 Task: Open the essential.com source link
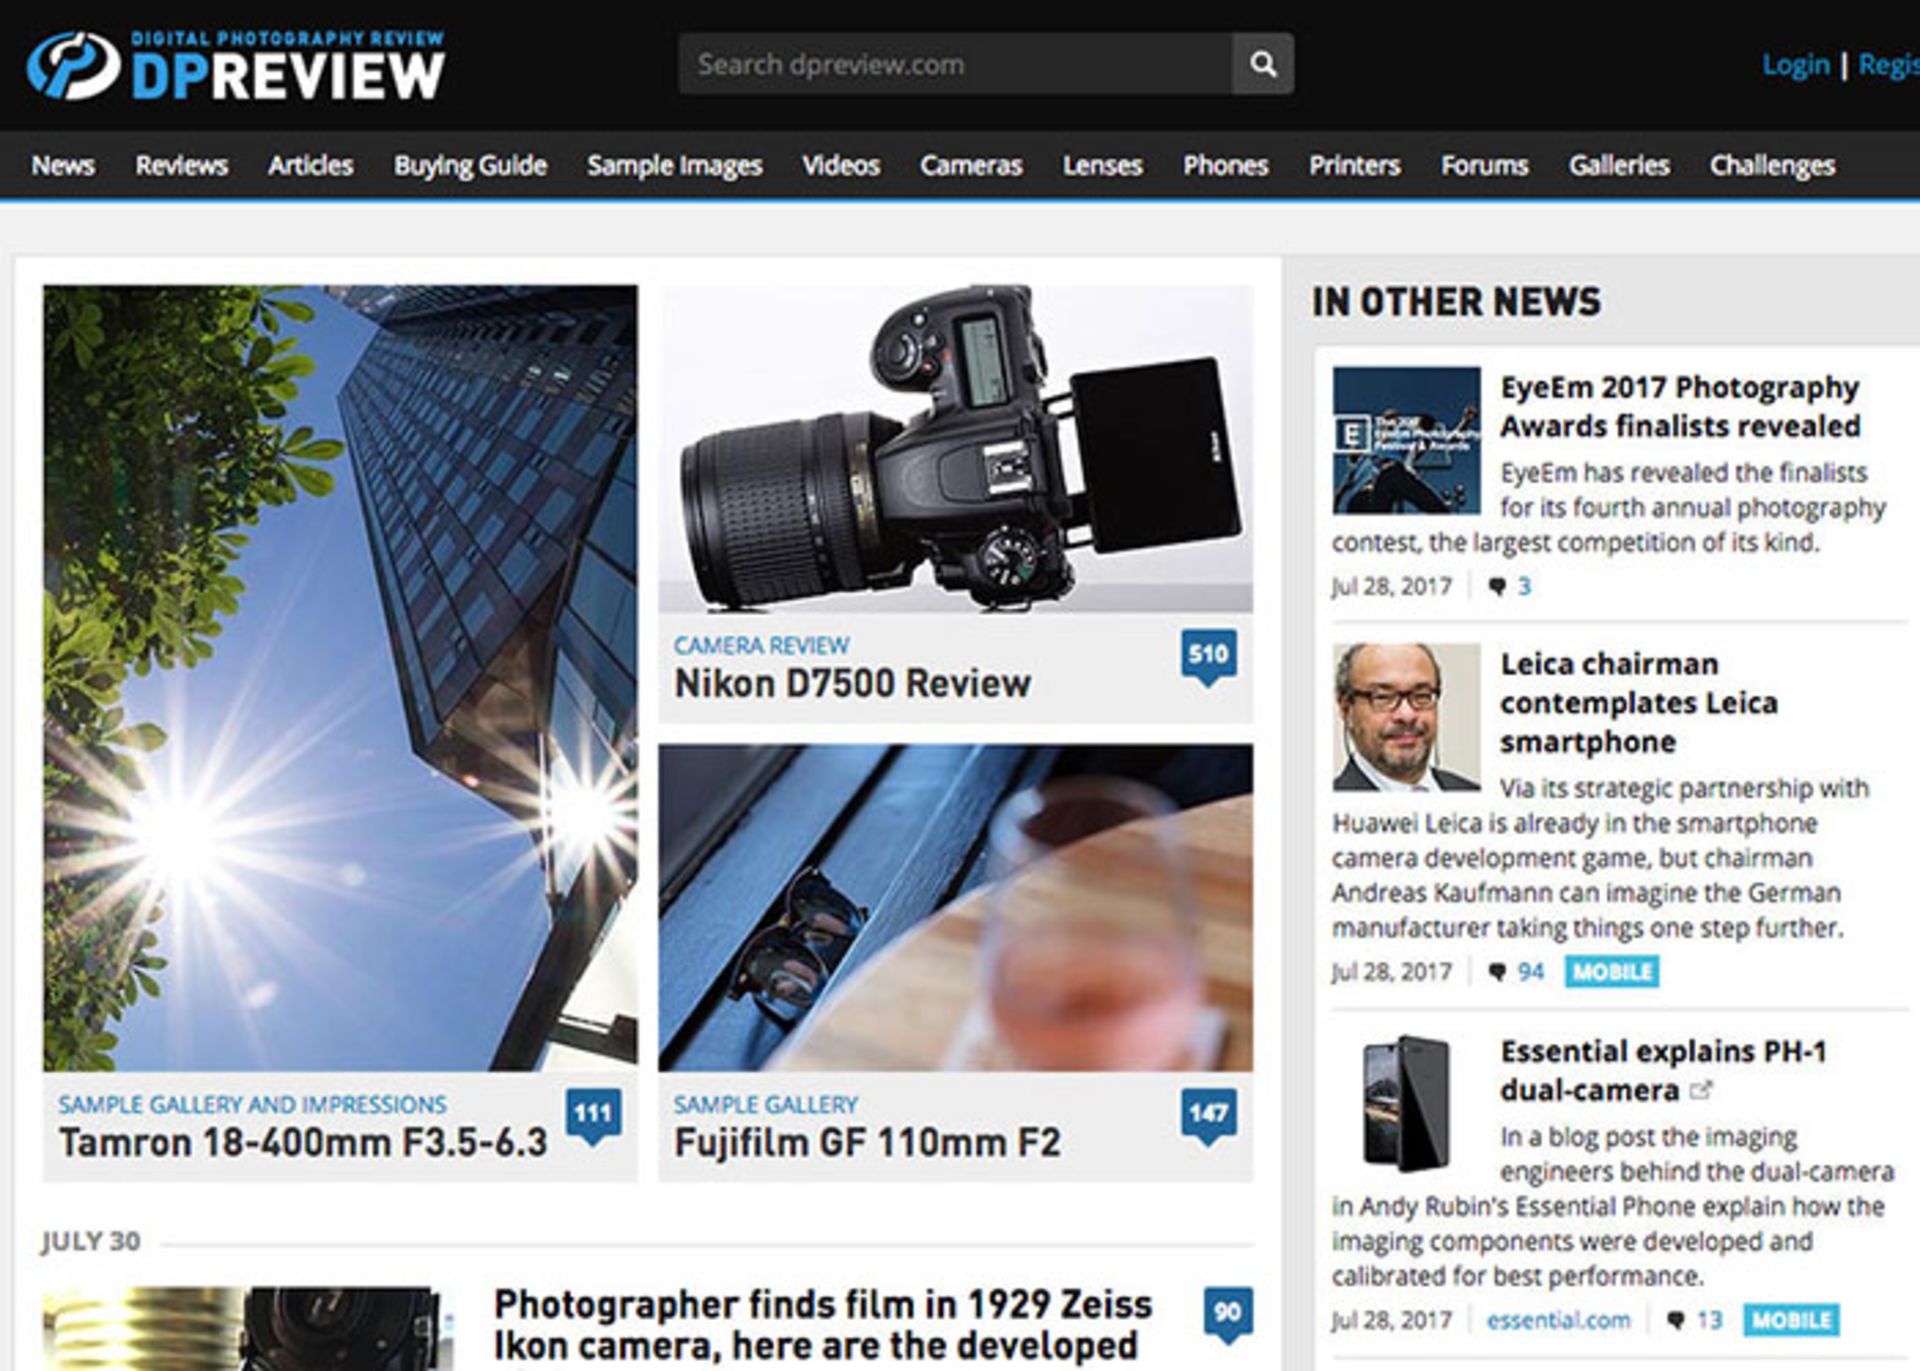(x=1558, y=1320)
